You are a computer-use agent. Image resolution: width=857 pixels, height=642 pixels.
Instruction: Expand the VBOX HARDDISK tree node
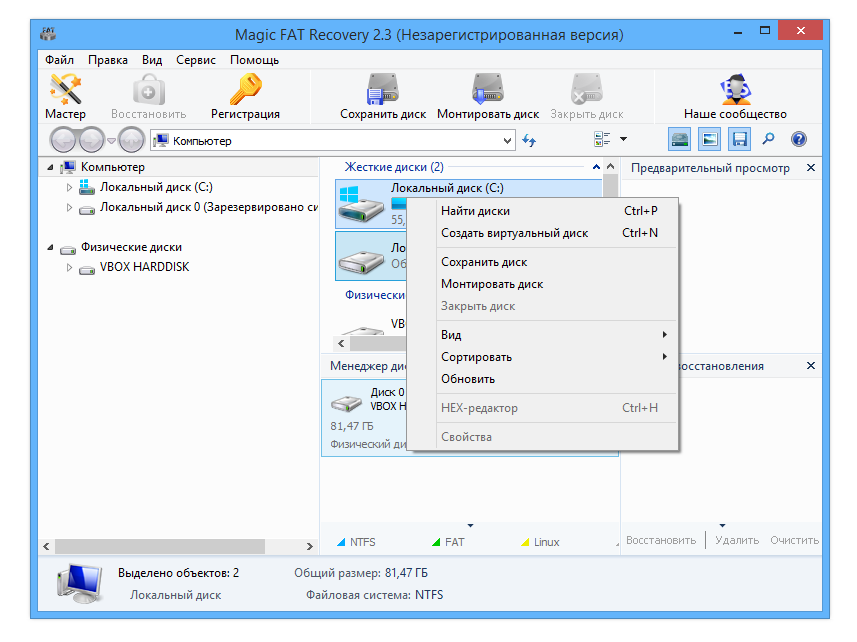coord(69,268)
